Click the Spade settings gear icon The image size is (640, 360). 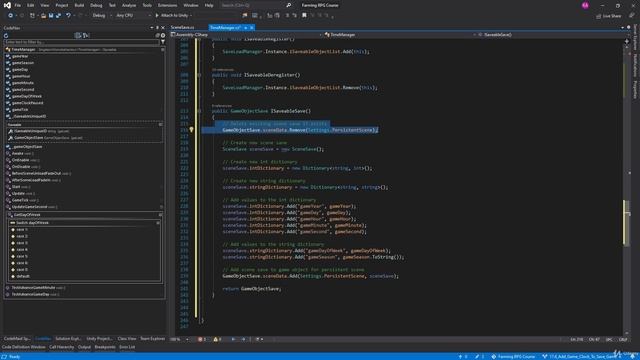click(163, 36)
